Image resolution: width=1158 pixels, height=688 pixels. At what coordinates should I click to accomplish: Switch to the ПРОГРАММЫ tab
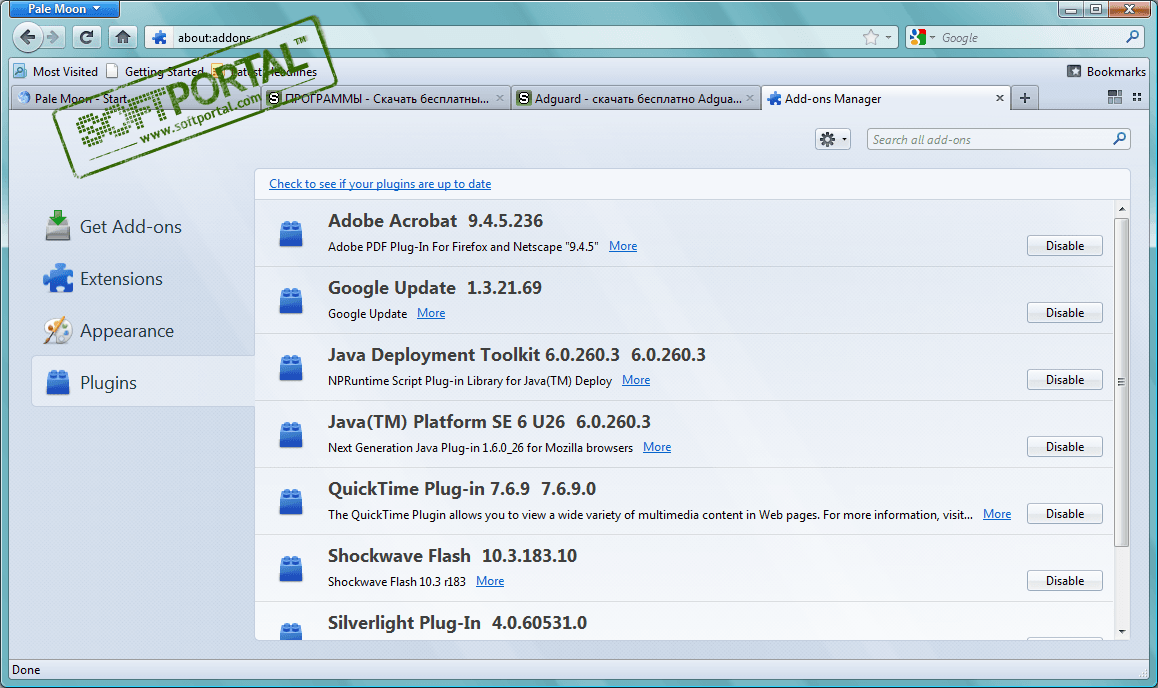[386, 98]
